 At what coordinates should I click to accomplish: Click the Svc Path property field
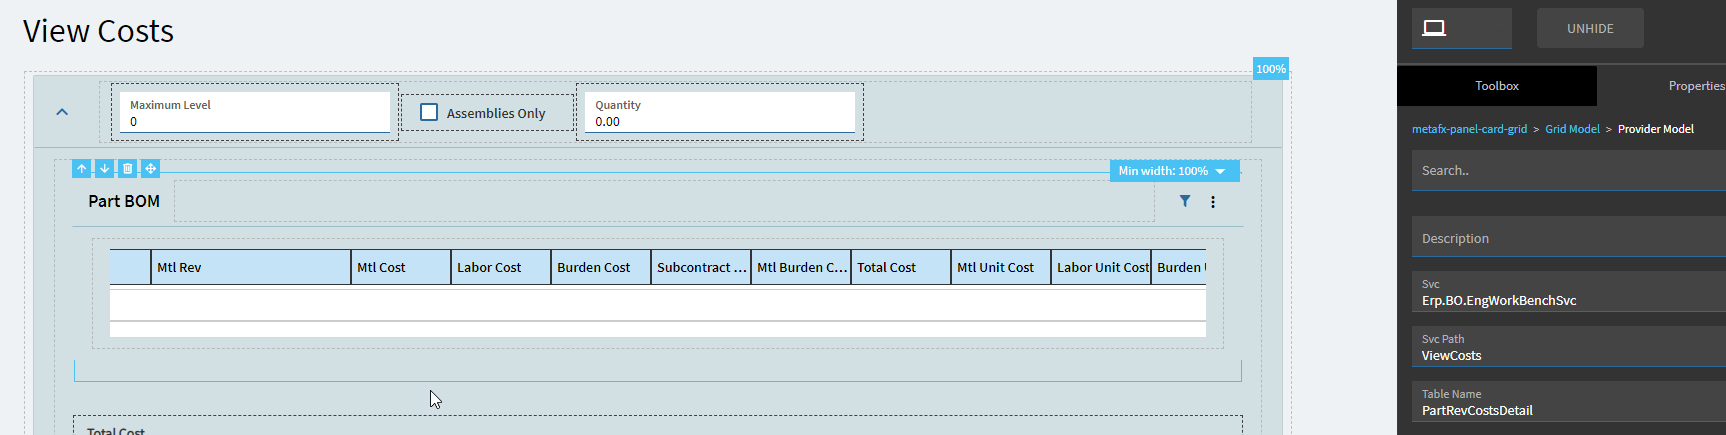[1568, 347]
